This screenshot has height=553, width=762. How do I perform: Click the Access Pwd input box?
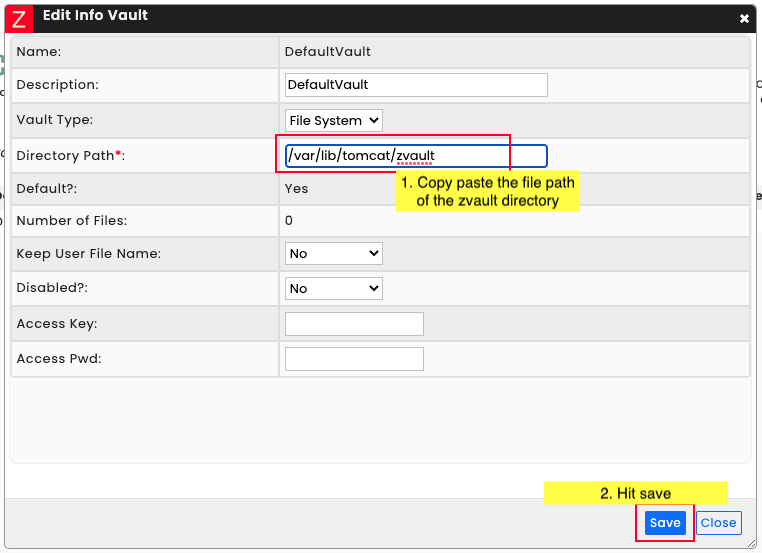(x=354, y=359)
